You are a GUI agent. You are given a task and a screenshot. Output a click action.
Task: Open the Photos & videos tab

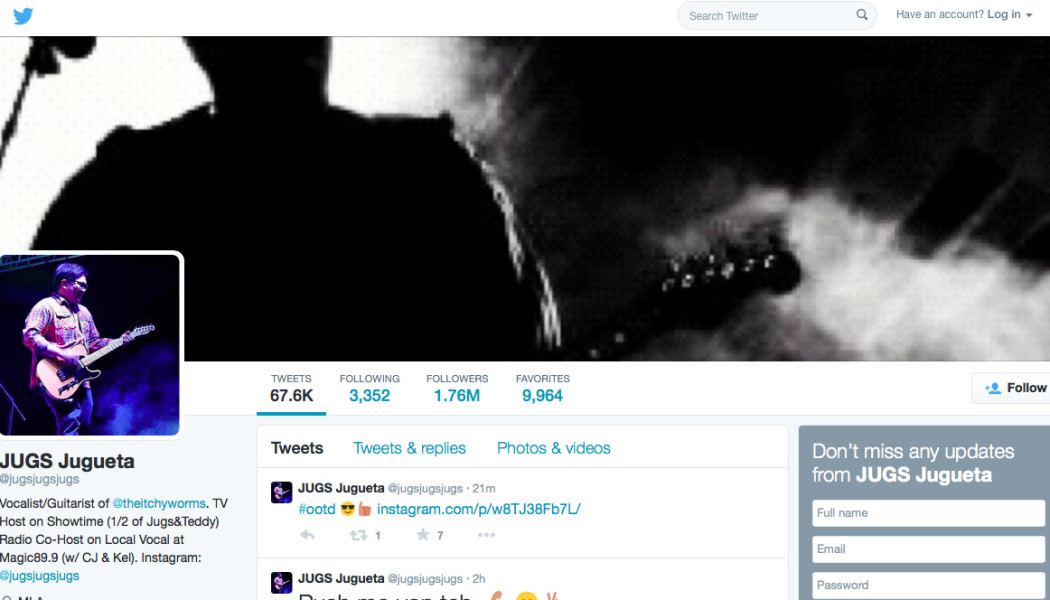[553, 448]
